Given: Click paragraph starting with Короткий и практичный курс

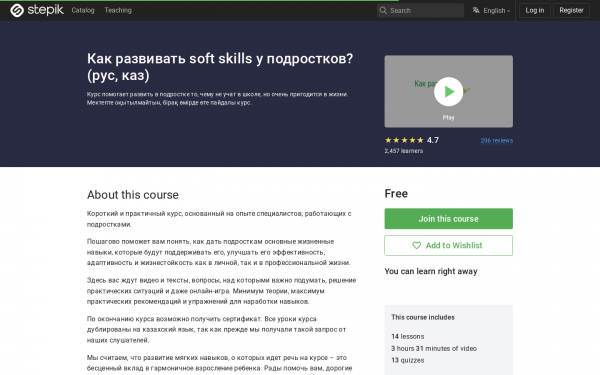Looking at the screenshot, I should [219, 219].
